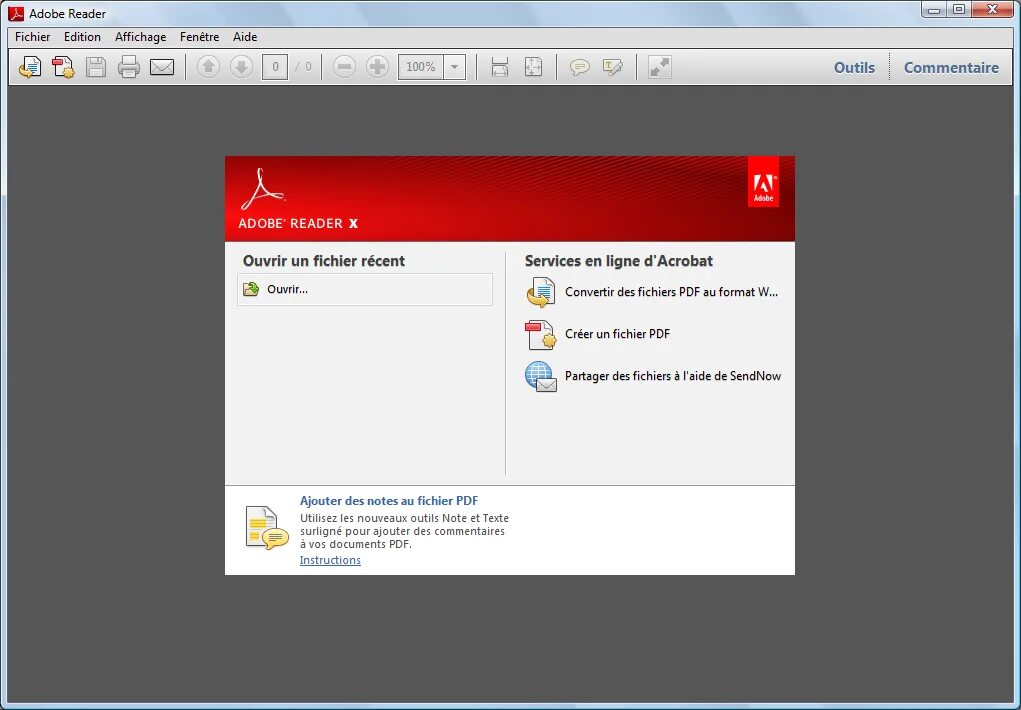Click the zoom out minus icon

coord(344,66)
